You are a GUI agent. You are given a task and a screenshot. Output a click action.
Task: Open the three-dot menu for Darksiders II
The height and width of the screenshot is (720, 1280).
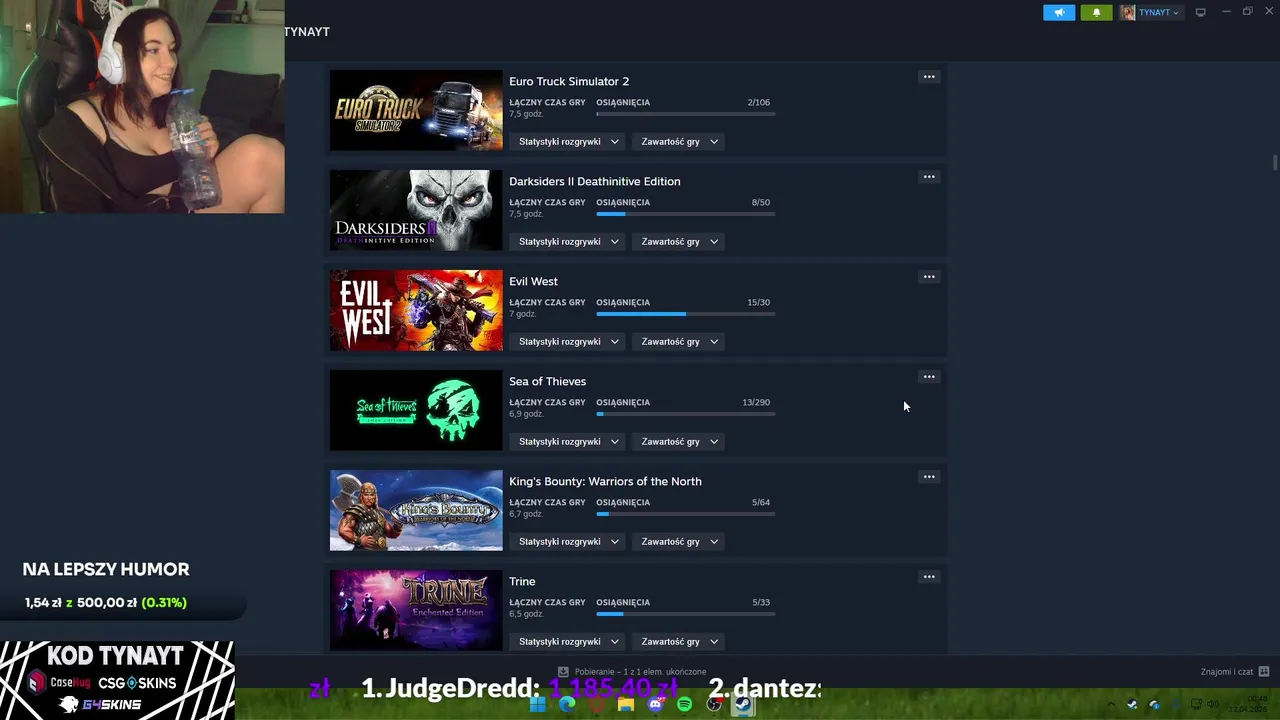929,177
